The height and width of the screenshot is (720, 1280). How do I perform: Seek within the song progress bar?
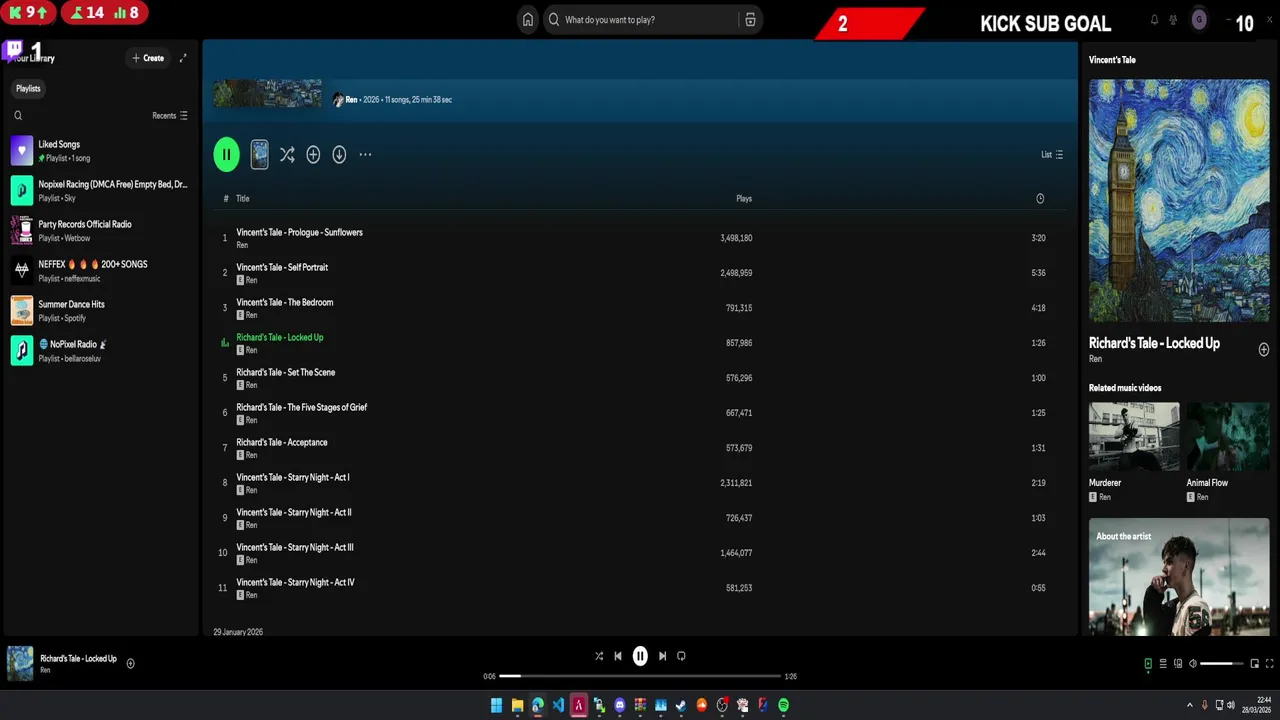[x=640, y=676]
